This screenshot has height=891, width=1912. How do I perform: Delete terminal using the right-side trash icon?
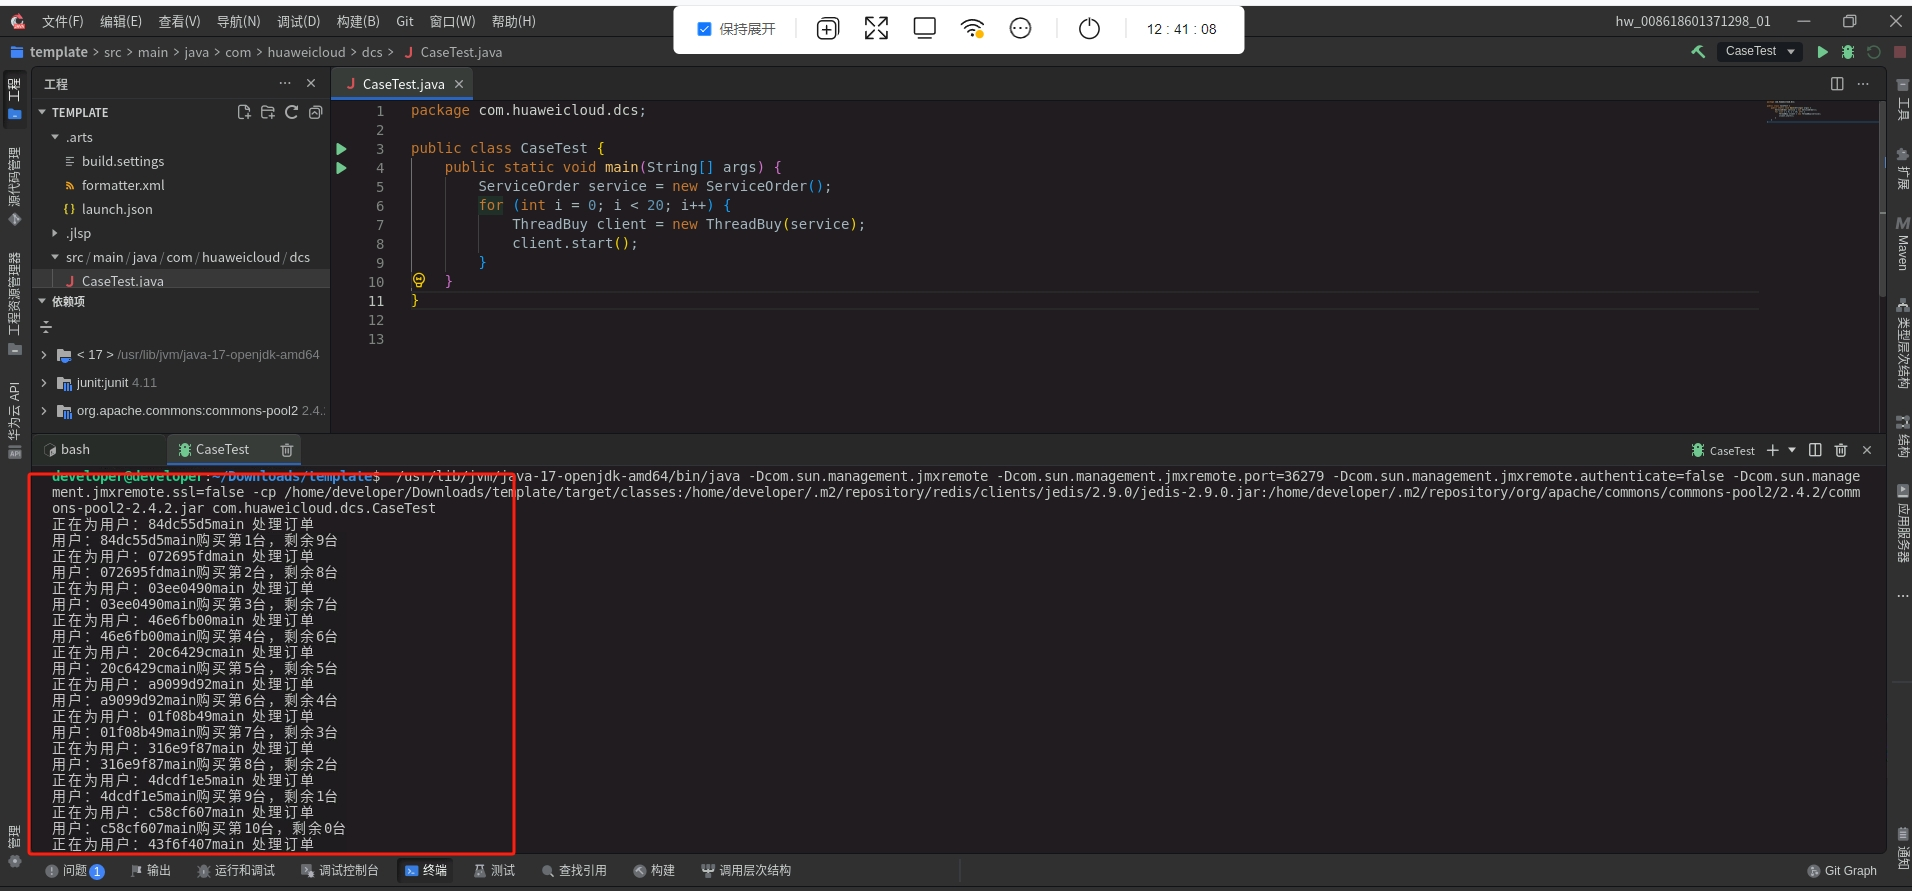pyautogui.click(x=1841, y=450)
